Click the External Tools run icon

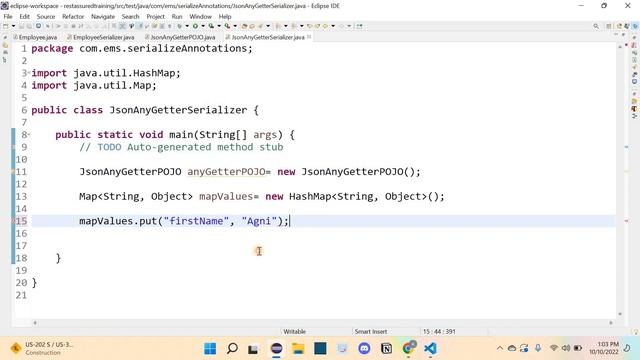click(227, 26)
